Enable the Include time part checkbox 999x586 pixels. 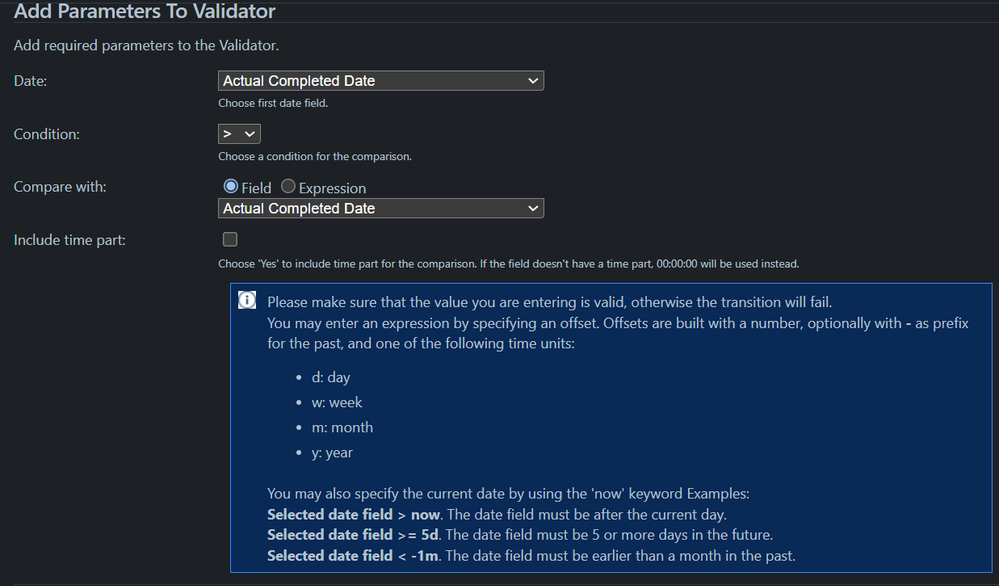click(x=229, y=239)
